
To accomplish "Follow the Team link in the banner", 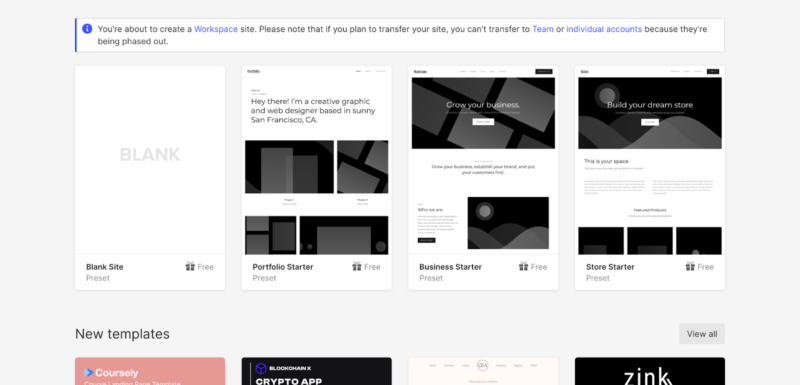I will (x=542, y=29).
